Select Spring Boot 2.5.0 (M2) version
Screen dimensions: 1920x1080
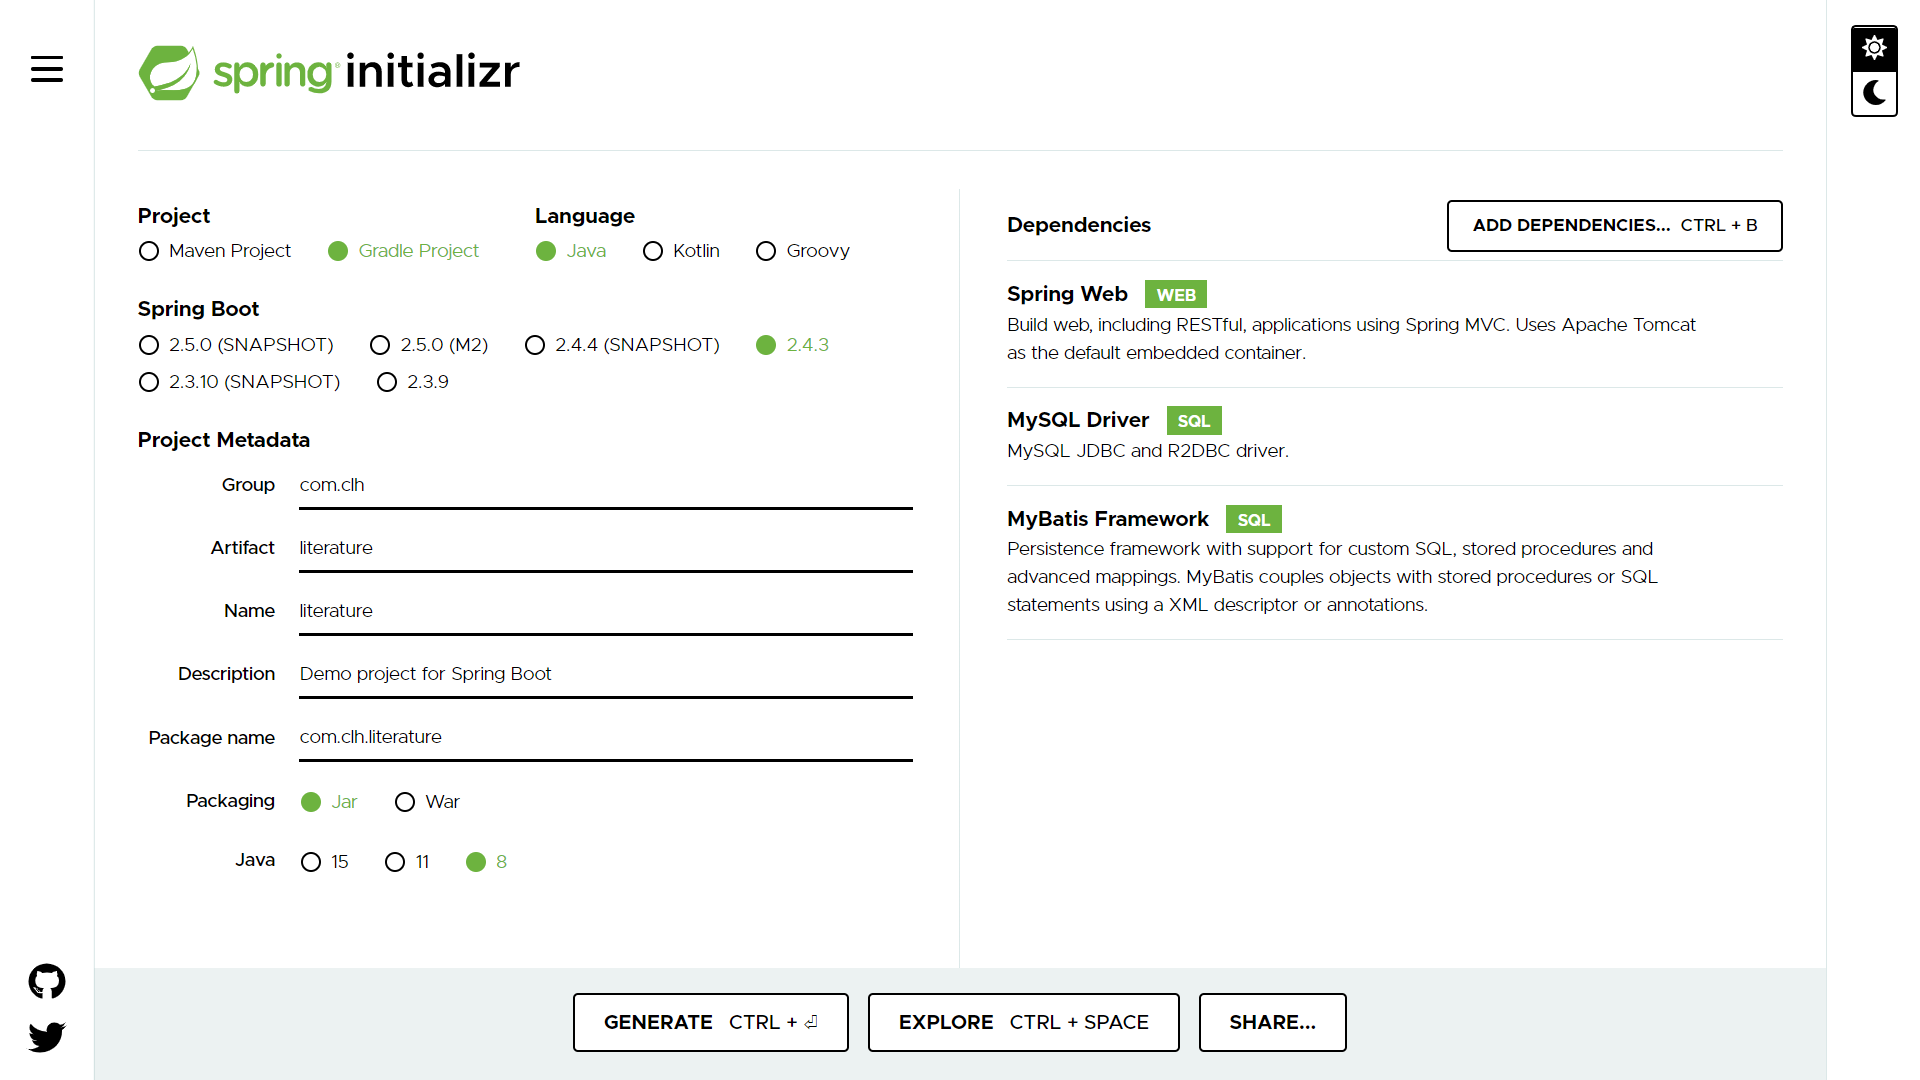coord(380,345)
